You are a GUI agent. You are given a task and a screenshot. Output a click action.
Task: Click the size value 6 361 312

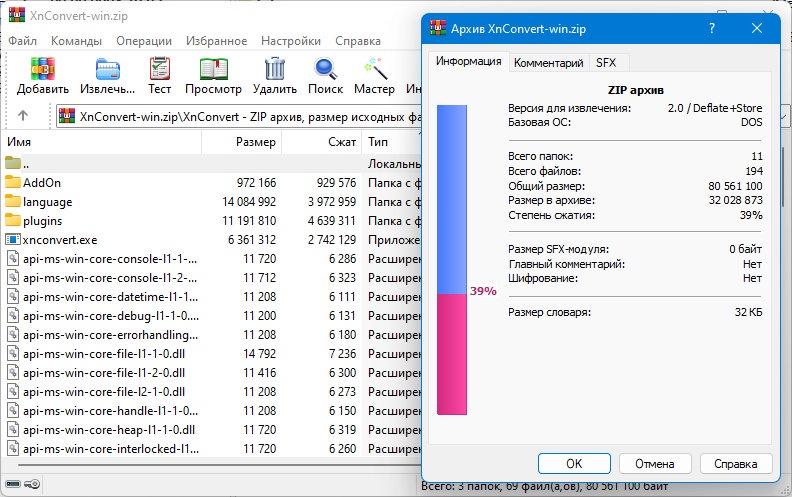[x=252, y=239]
